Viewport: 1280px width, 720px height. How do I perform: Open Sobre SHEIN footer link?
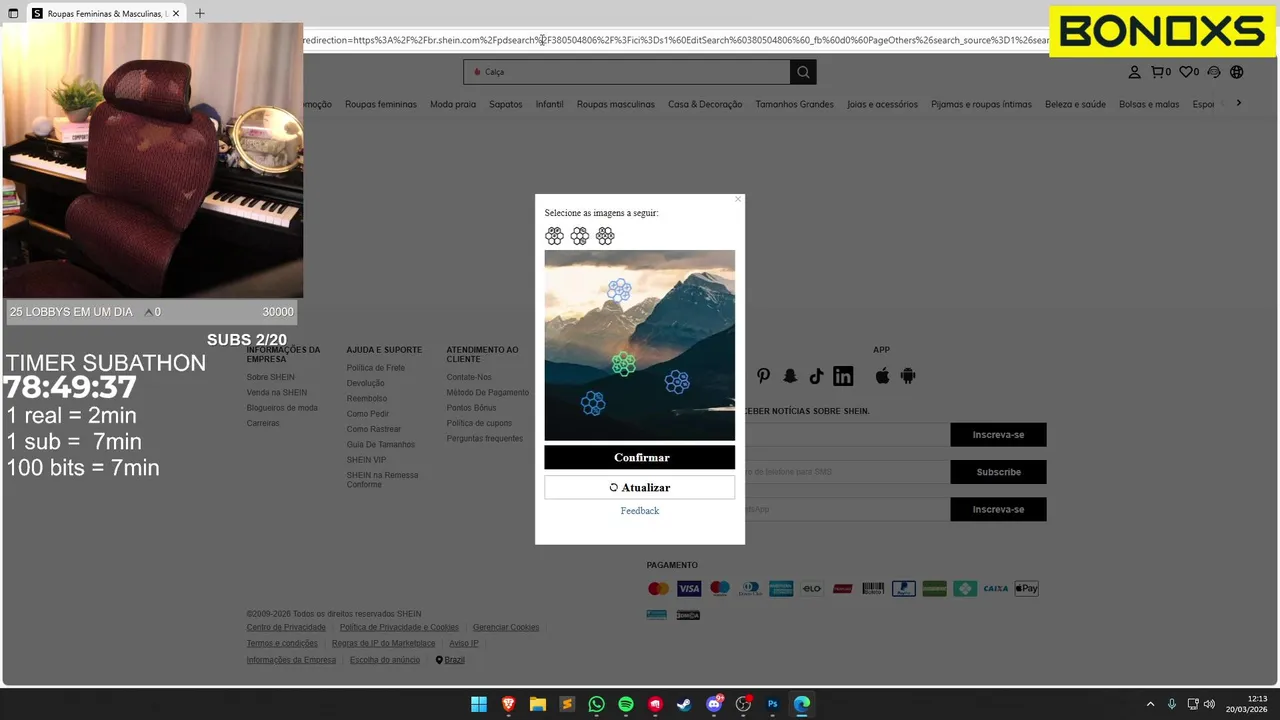[x=270, y=377]
